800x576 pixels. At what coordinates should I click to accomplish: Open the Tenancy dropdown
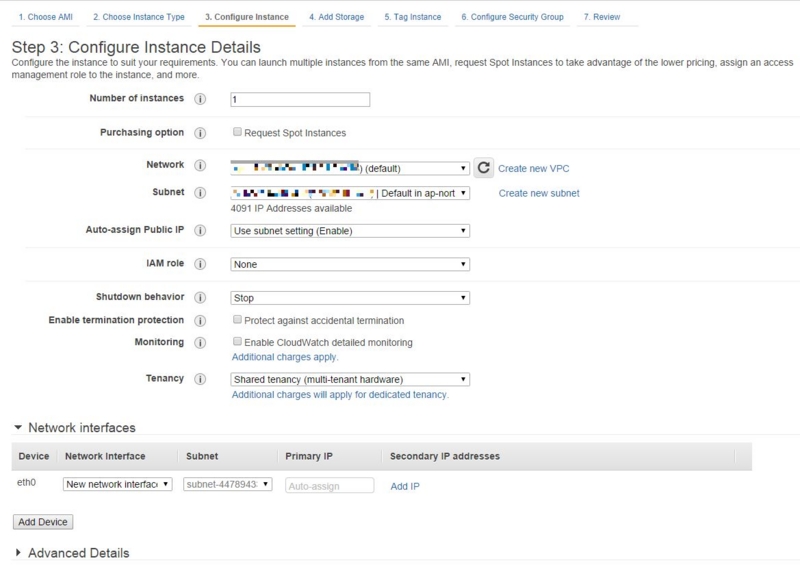click(350, 380)
